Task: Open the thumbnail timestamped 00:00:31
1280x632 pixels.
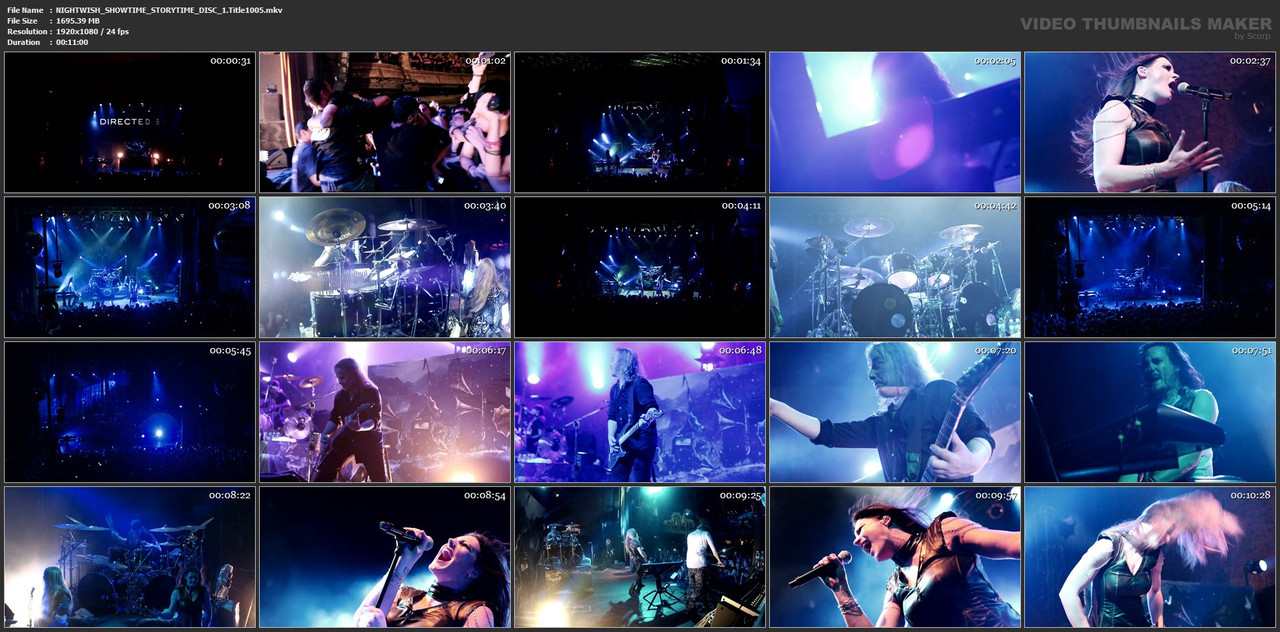Action: click(130, 122)
